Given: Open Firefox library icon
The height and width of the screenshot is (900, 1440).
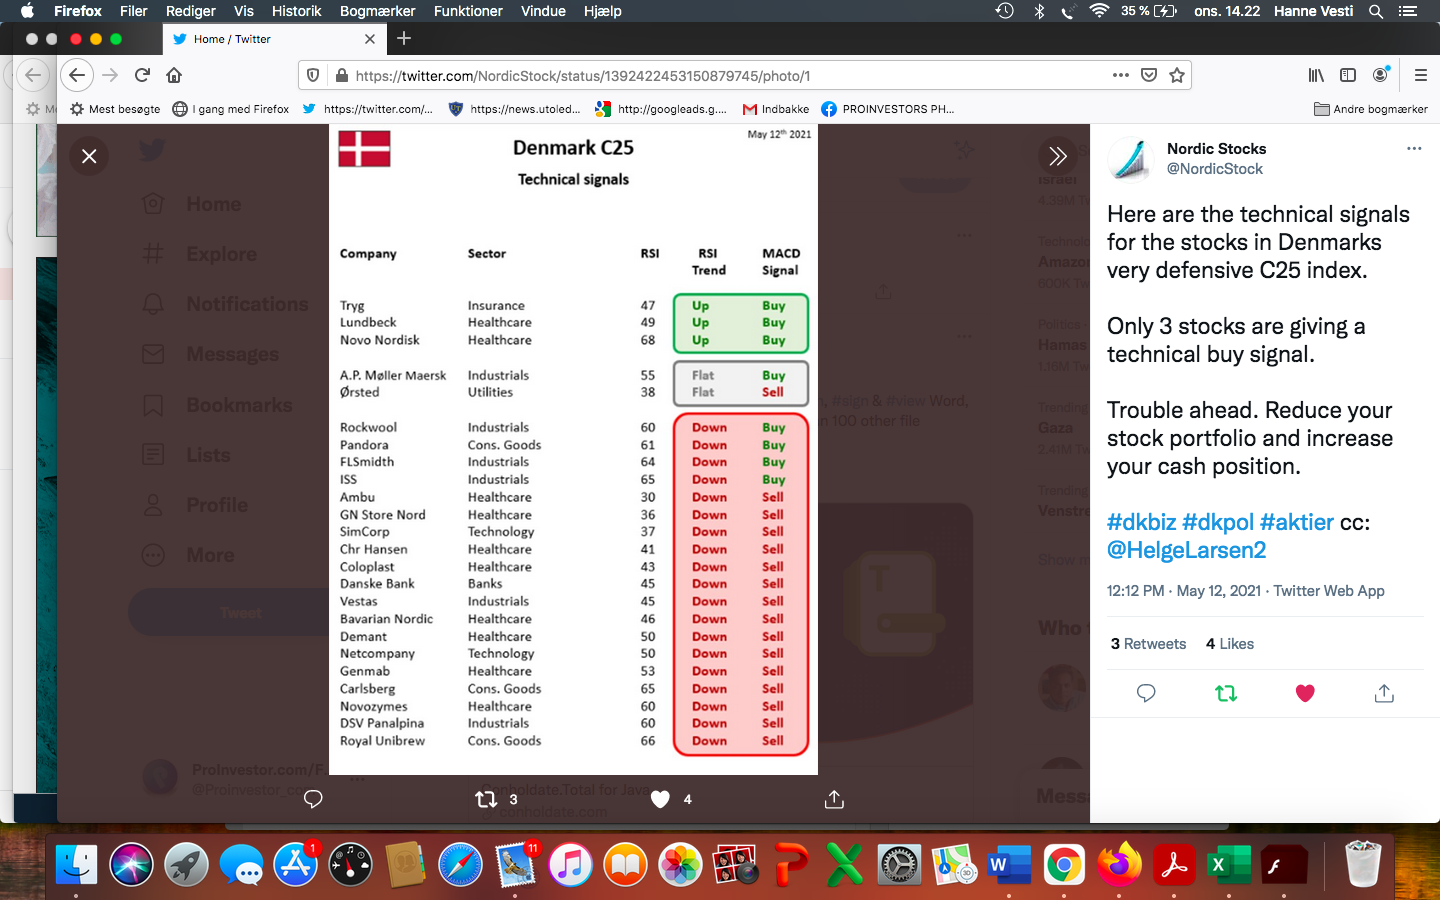Looking at the screenshot, I should point(1316,75).
